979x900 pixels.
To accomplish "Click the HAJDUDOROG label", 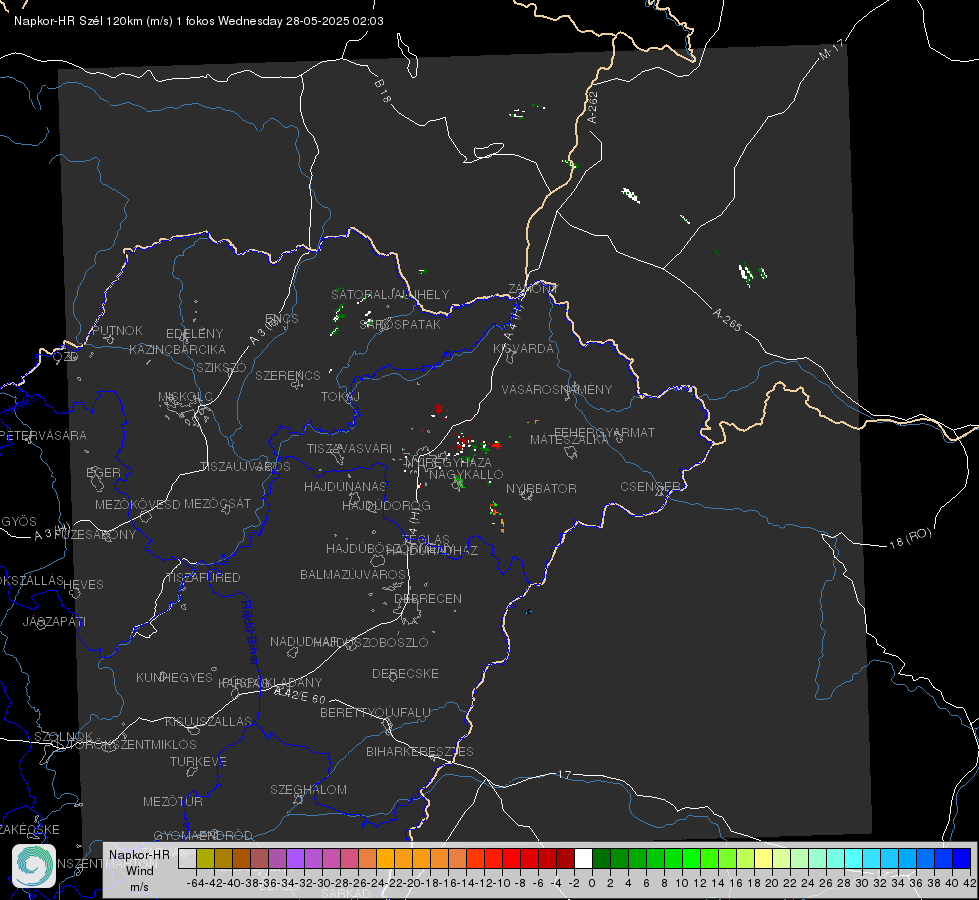I will click(386, 505).
